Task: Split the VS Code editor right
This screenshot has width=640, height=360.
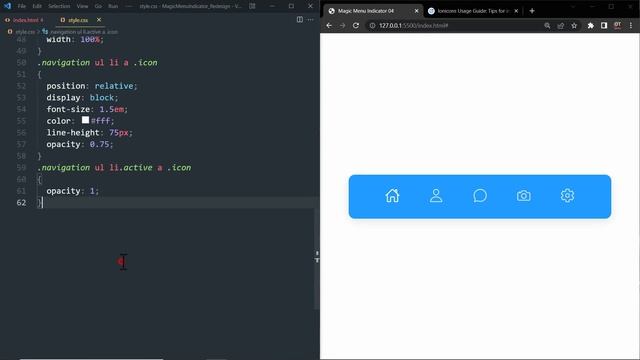Action: (x=300, y=20)
